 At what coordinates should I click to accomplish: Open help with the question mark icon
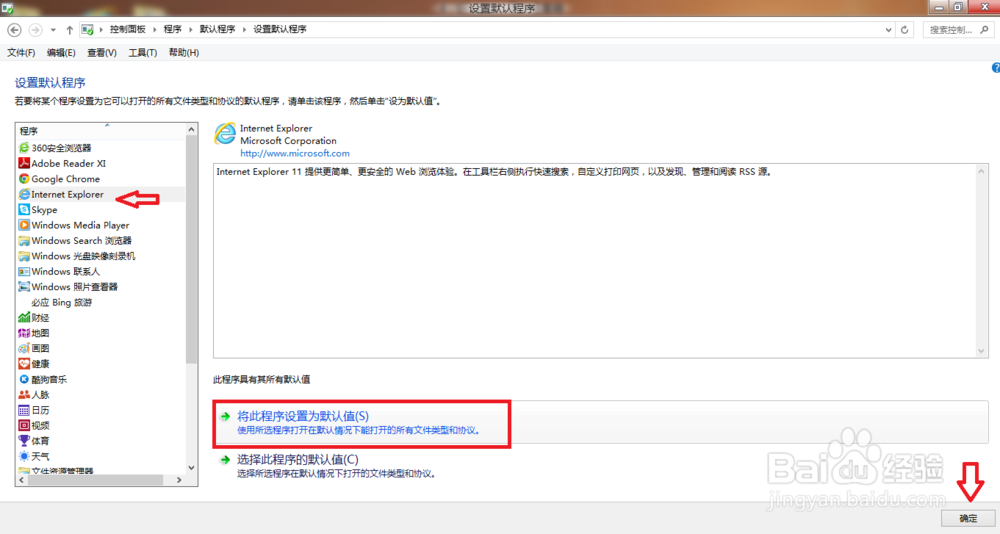pos(996,68)
